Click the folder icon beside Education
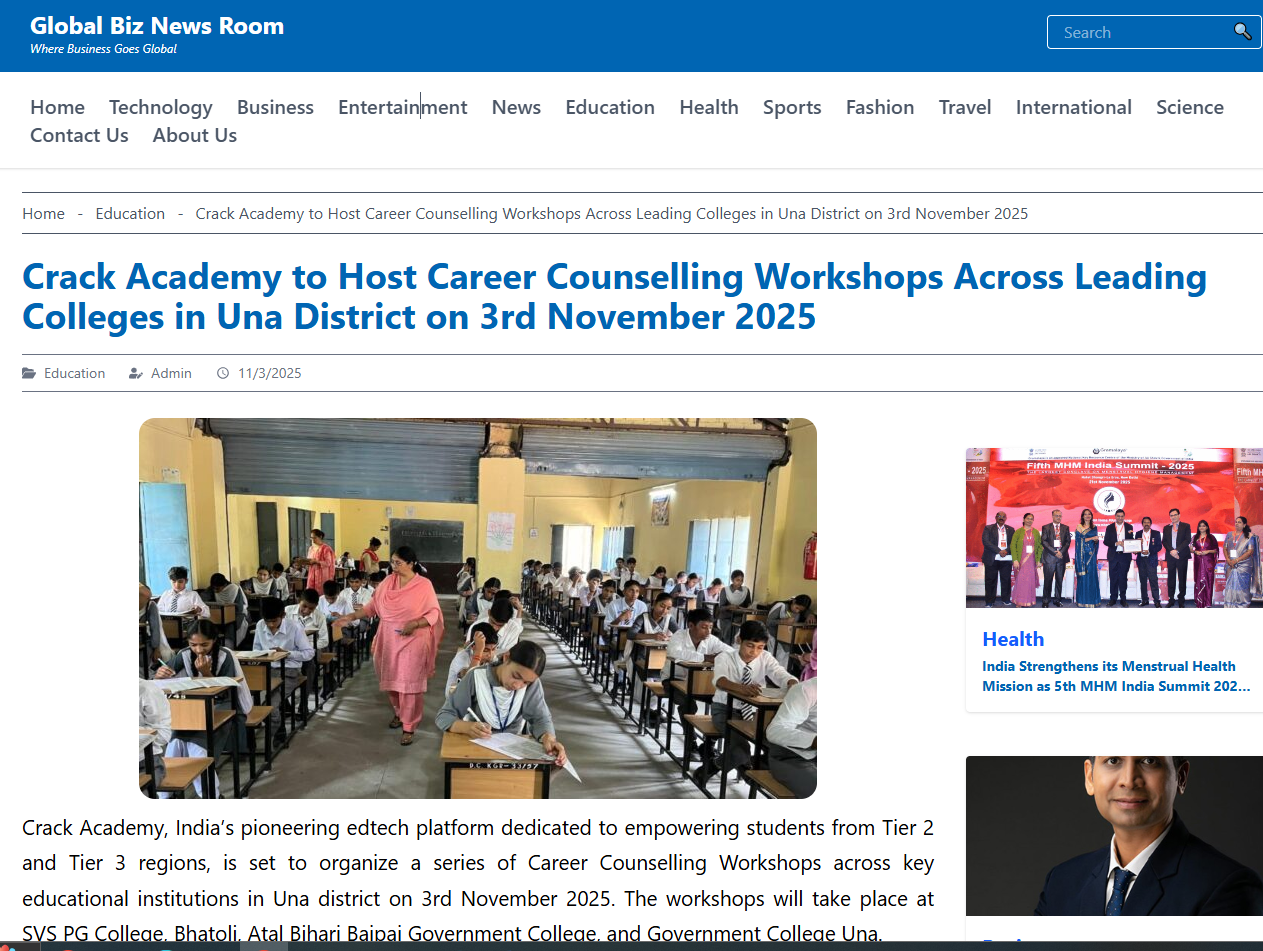The height and width of the screenshot is (951, 1263). click(29, 373)
